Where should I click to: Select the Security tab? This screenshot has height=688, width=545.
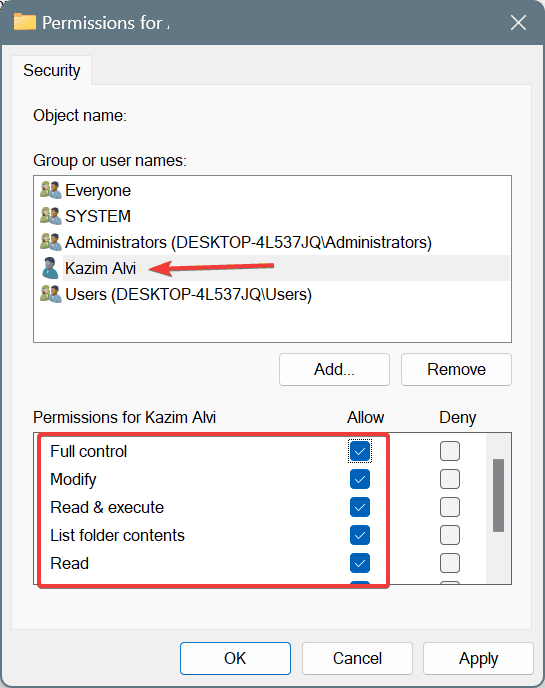(52, 70)
